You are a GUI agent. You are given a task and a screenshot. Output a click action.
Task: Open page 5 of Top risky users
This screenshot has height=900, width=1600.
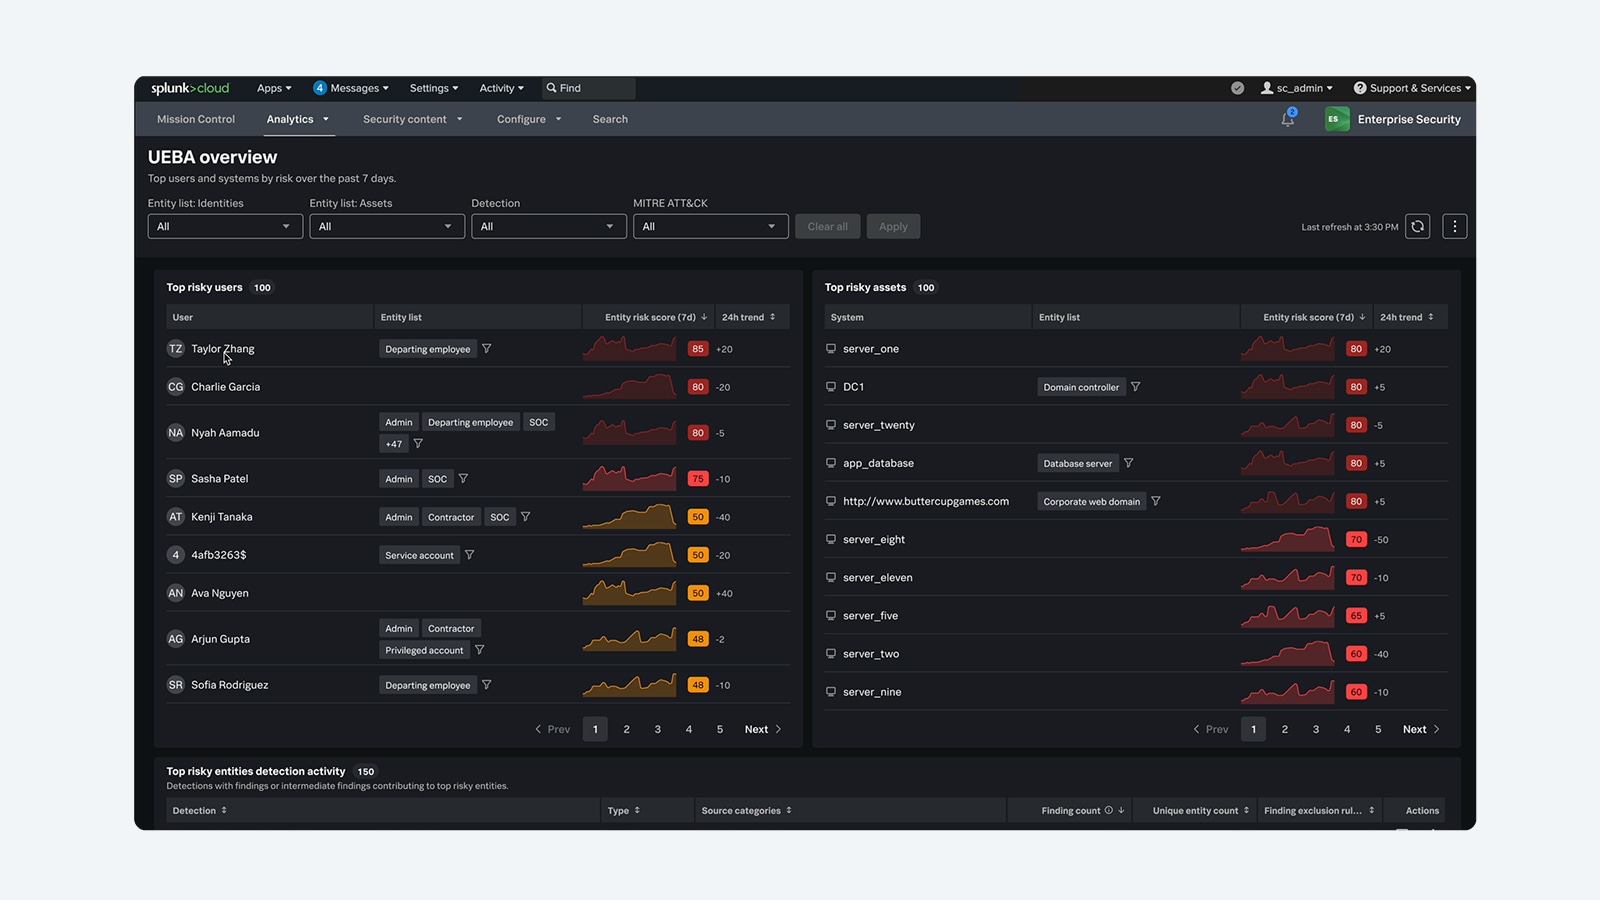(x=720, y=730)
